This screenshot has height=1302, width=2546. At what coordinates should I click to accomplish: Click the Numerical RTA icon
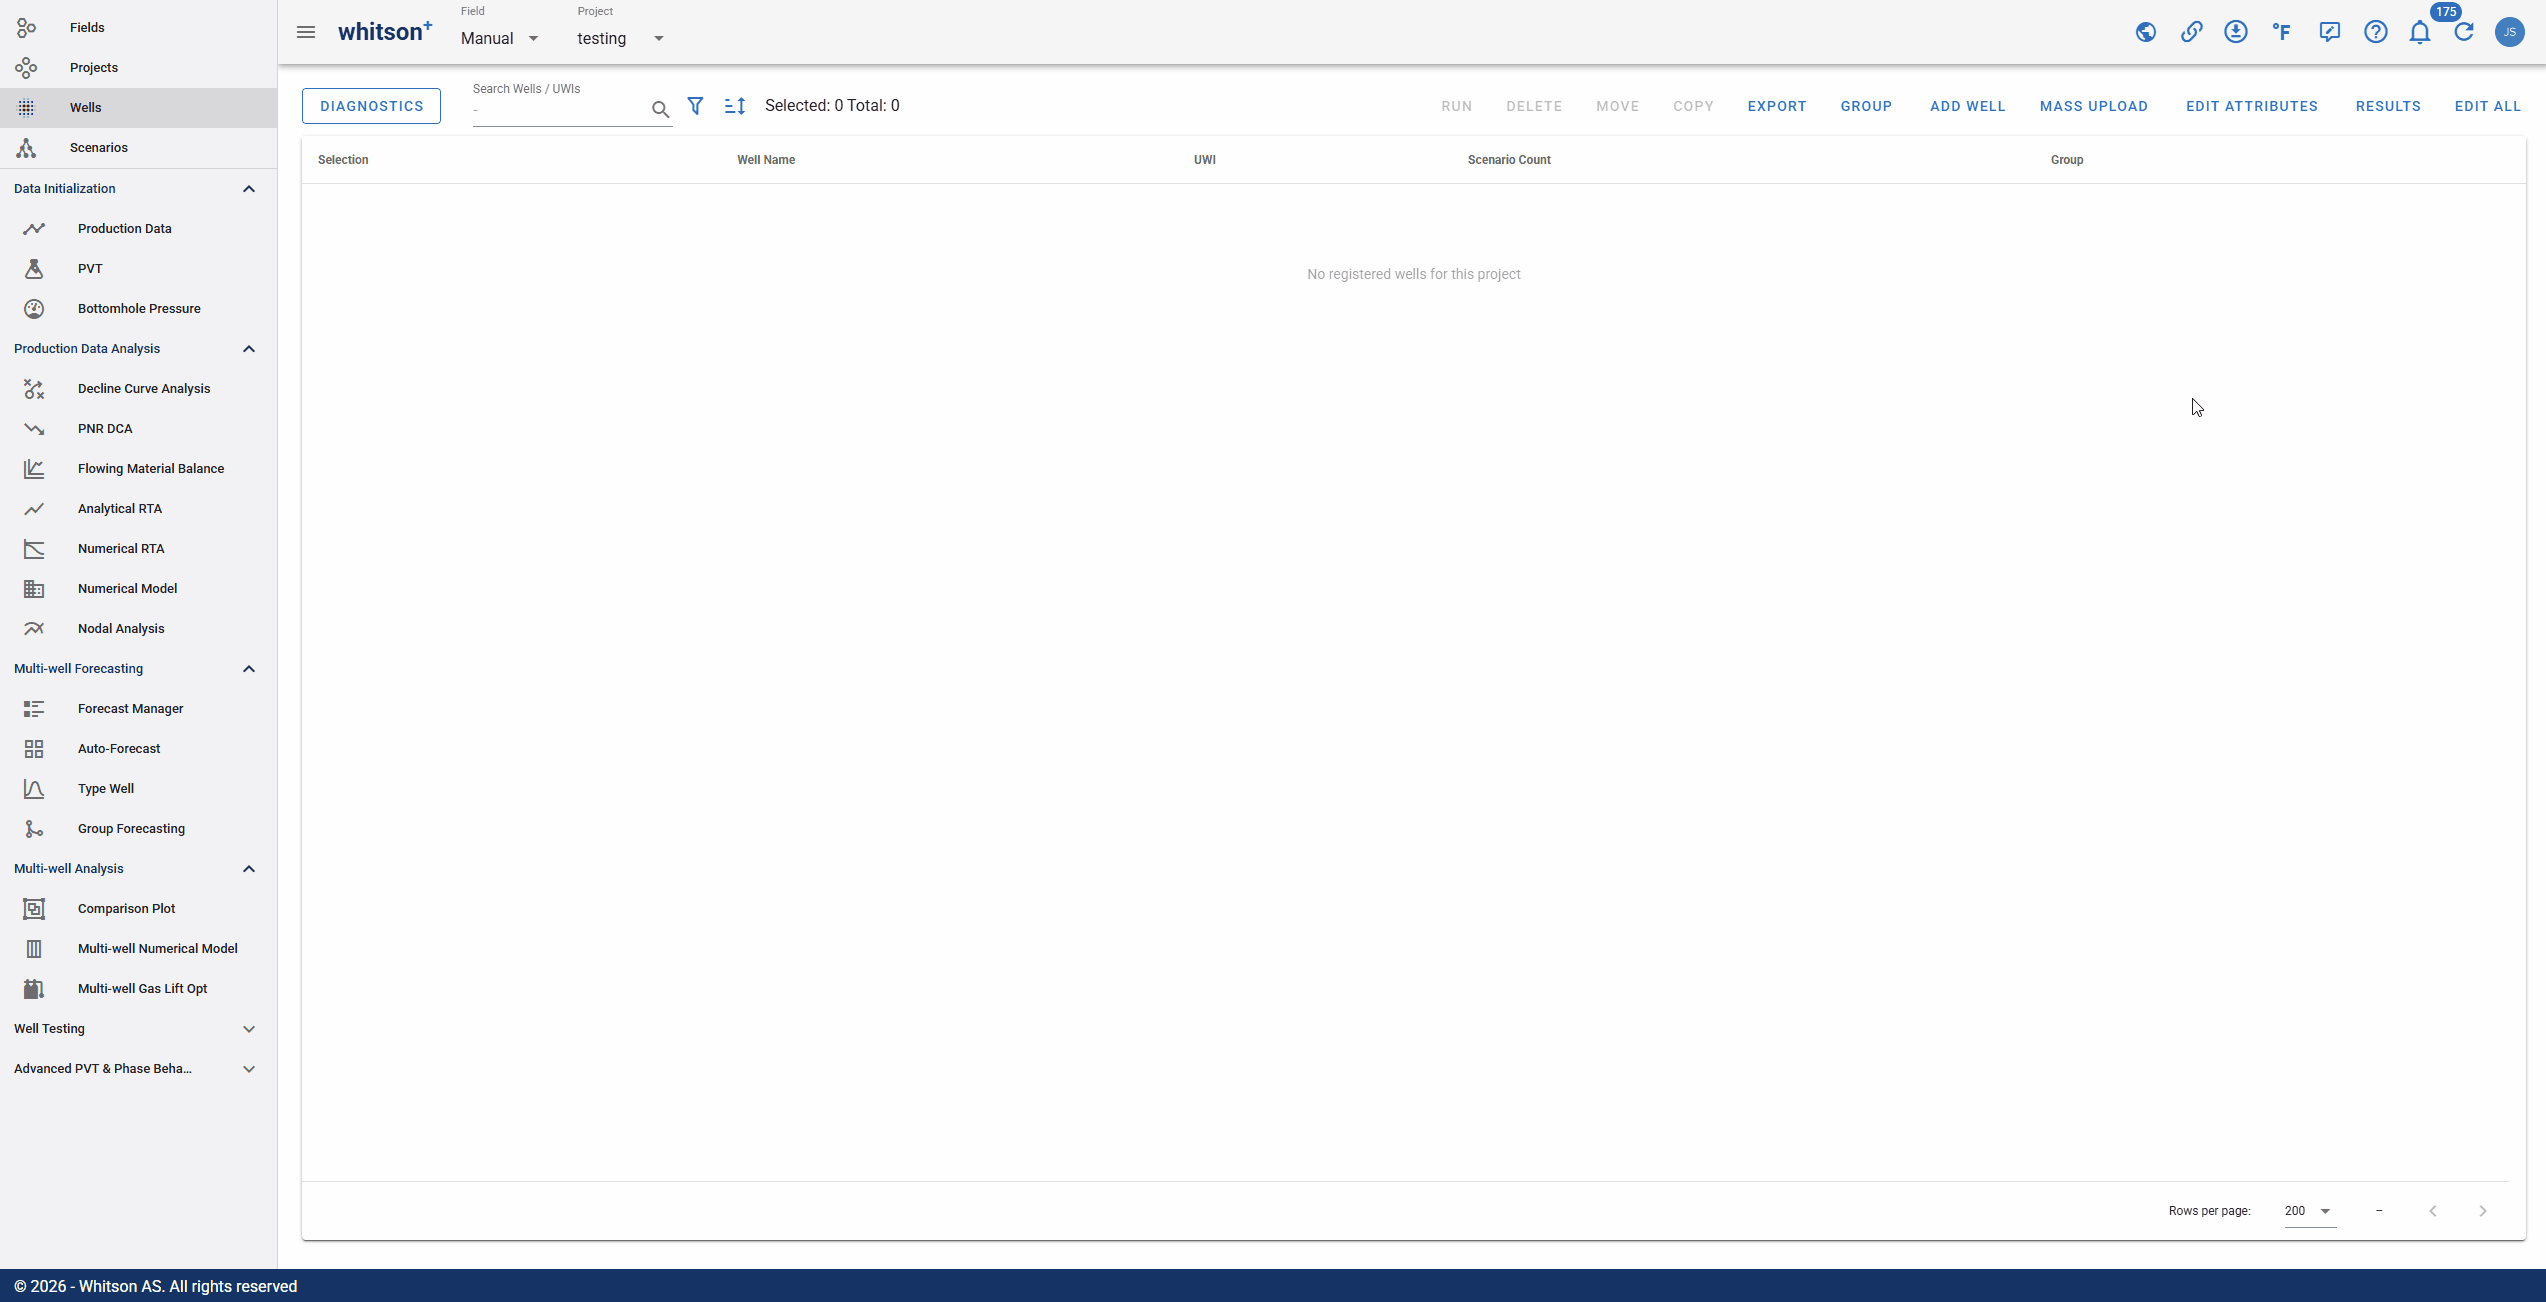(34, 548)
